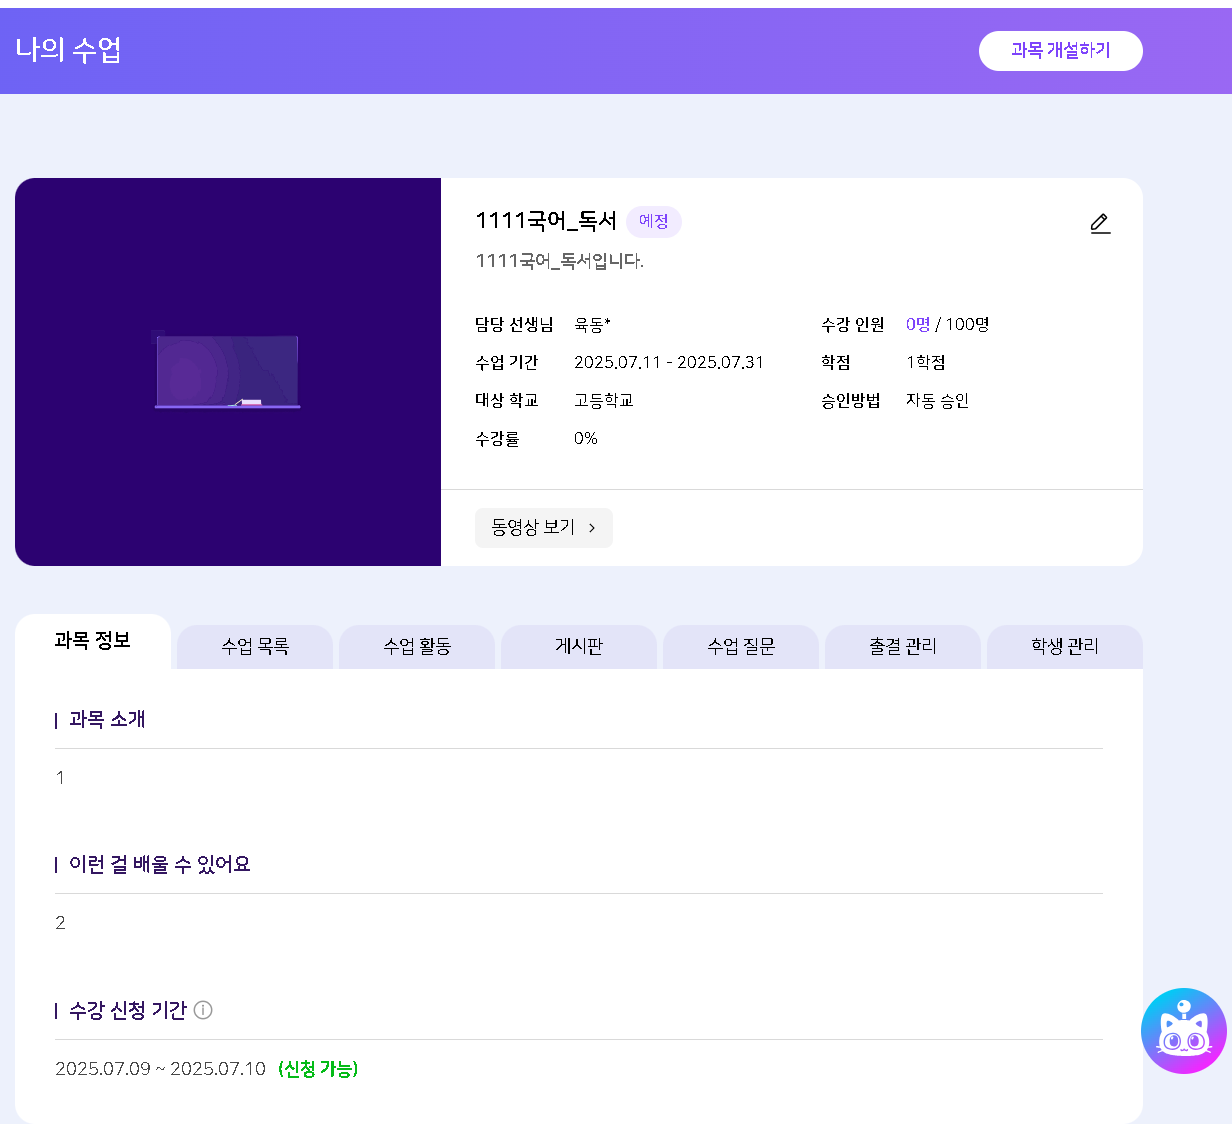The height and width of the screenshot is (1124, 1232).
Task: Open the 출결 관리 tab
Action: 903,647
